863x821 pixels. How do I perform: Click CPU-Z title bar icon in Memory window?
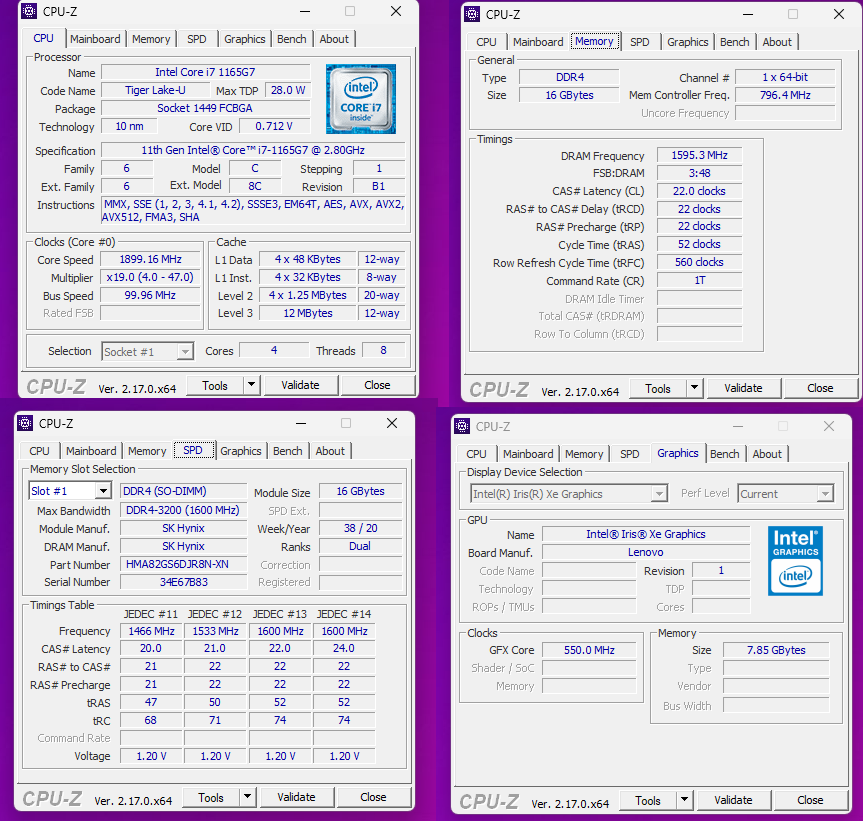472,14
